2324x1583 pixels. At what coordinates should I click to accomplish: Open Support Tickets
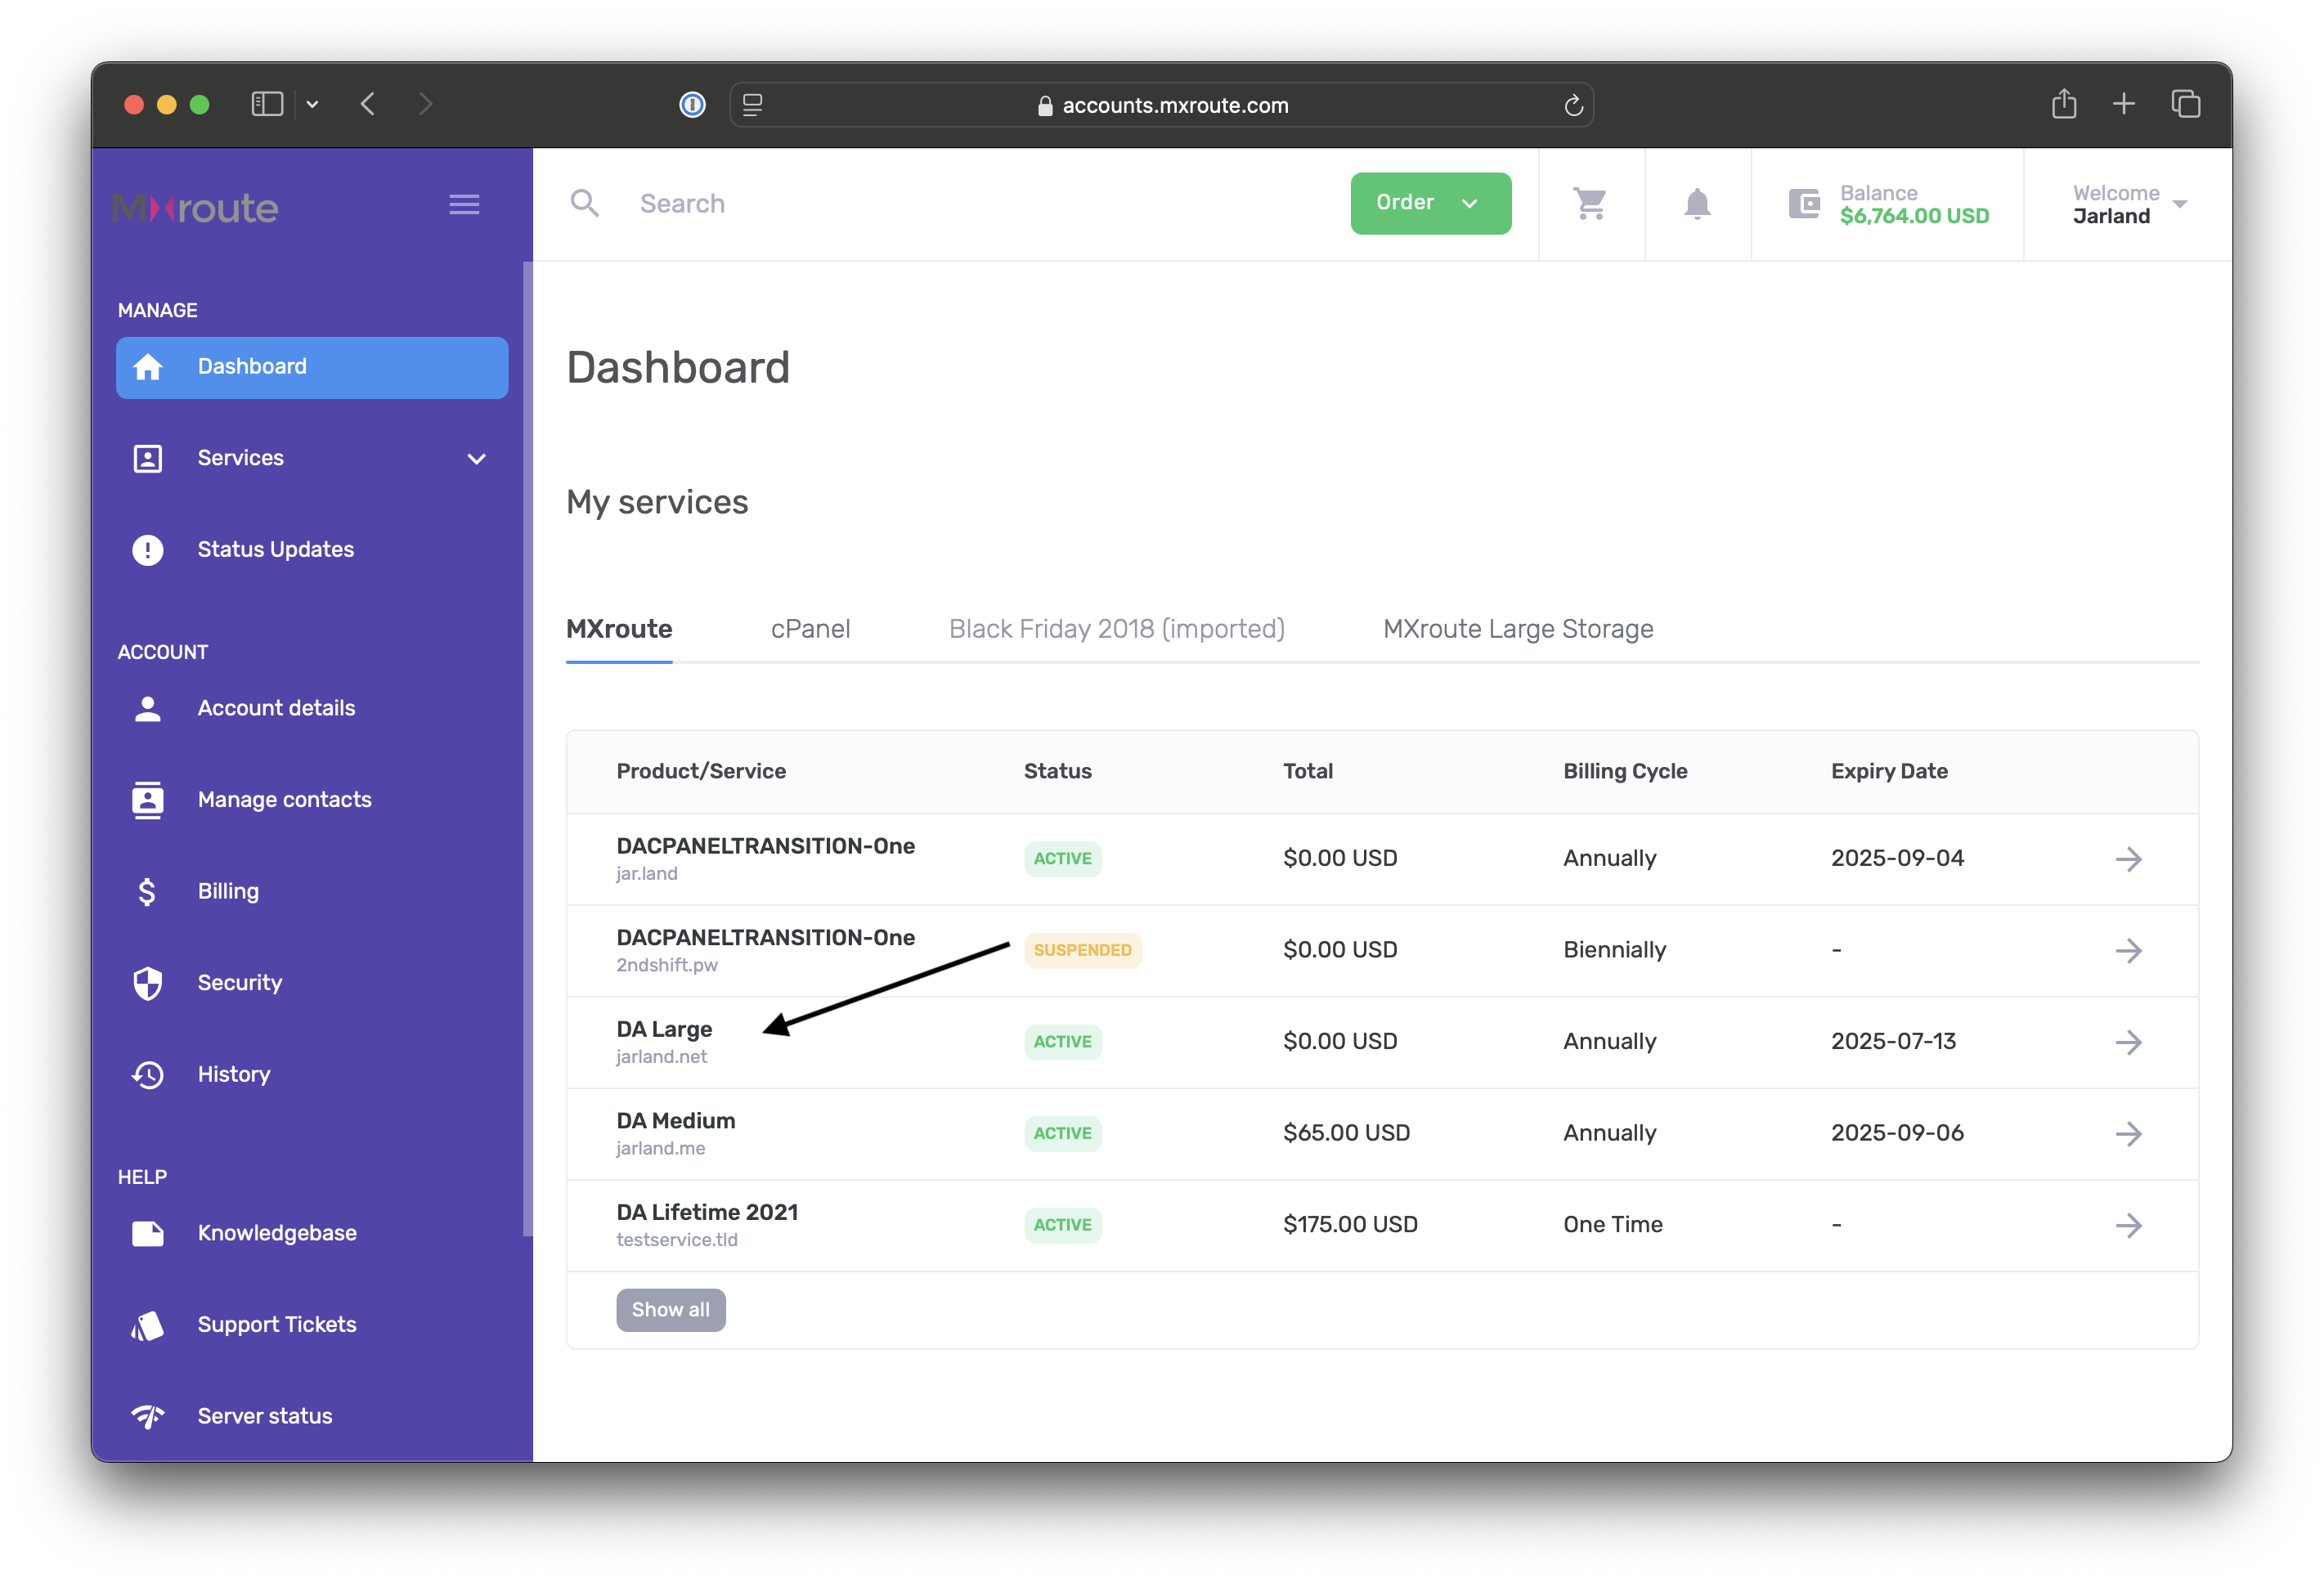pyautogui.click(x=277, y=1325)
